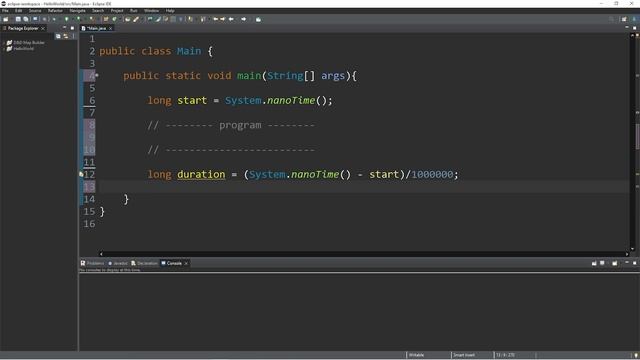Screen dimensions: 640x360
Task: Click the New file toolbar icon
Action: pos(5,19)
